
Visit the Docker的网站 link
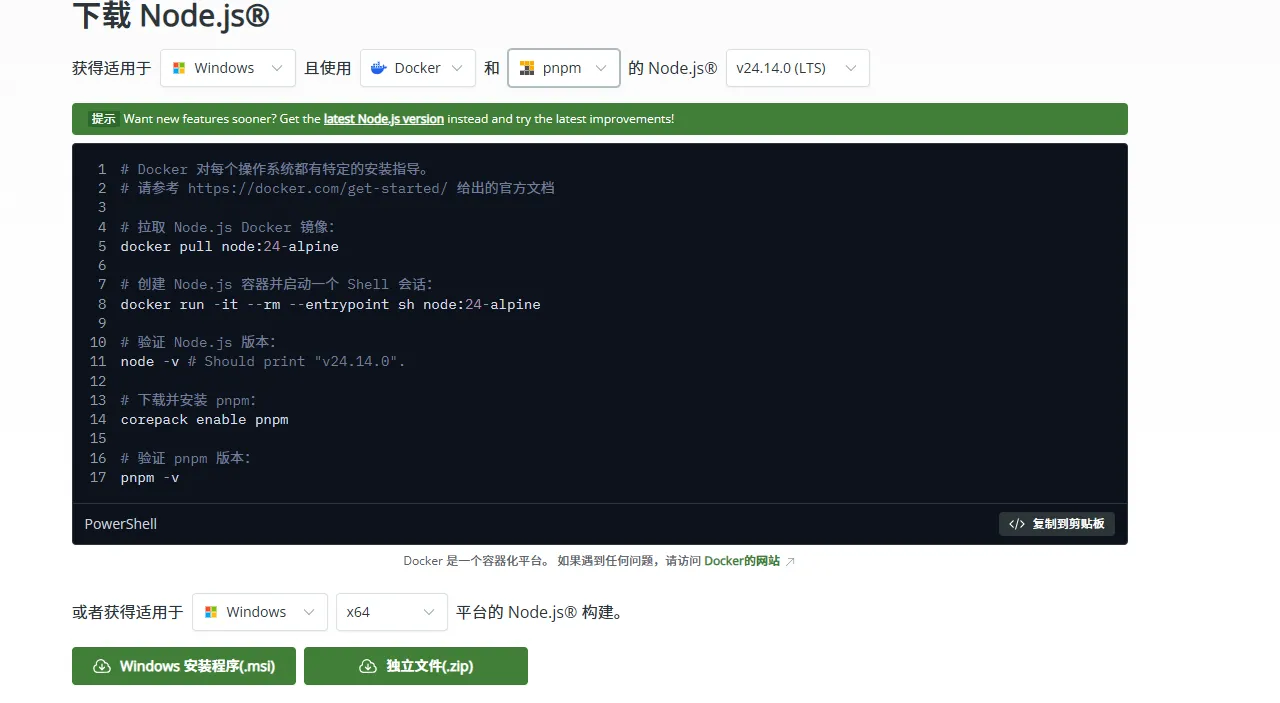742,561
